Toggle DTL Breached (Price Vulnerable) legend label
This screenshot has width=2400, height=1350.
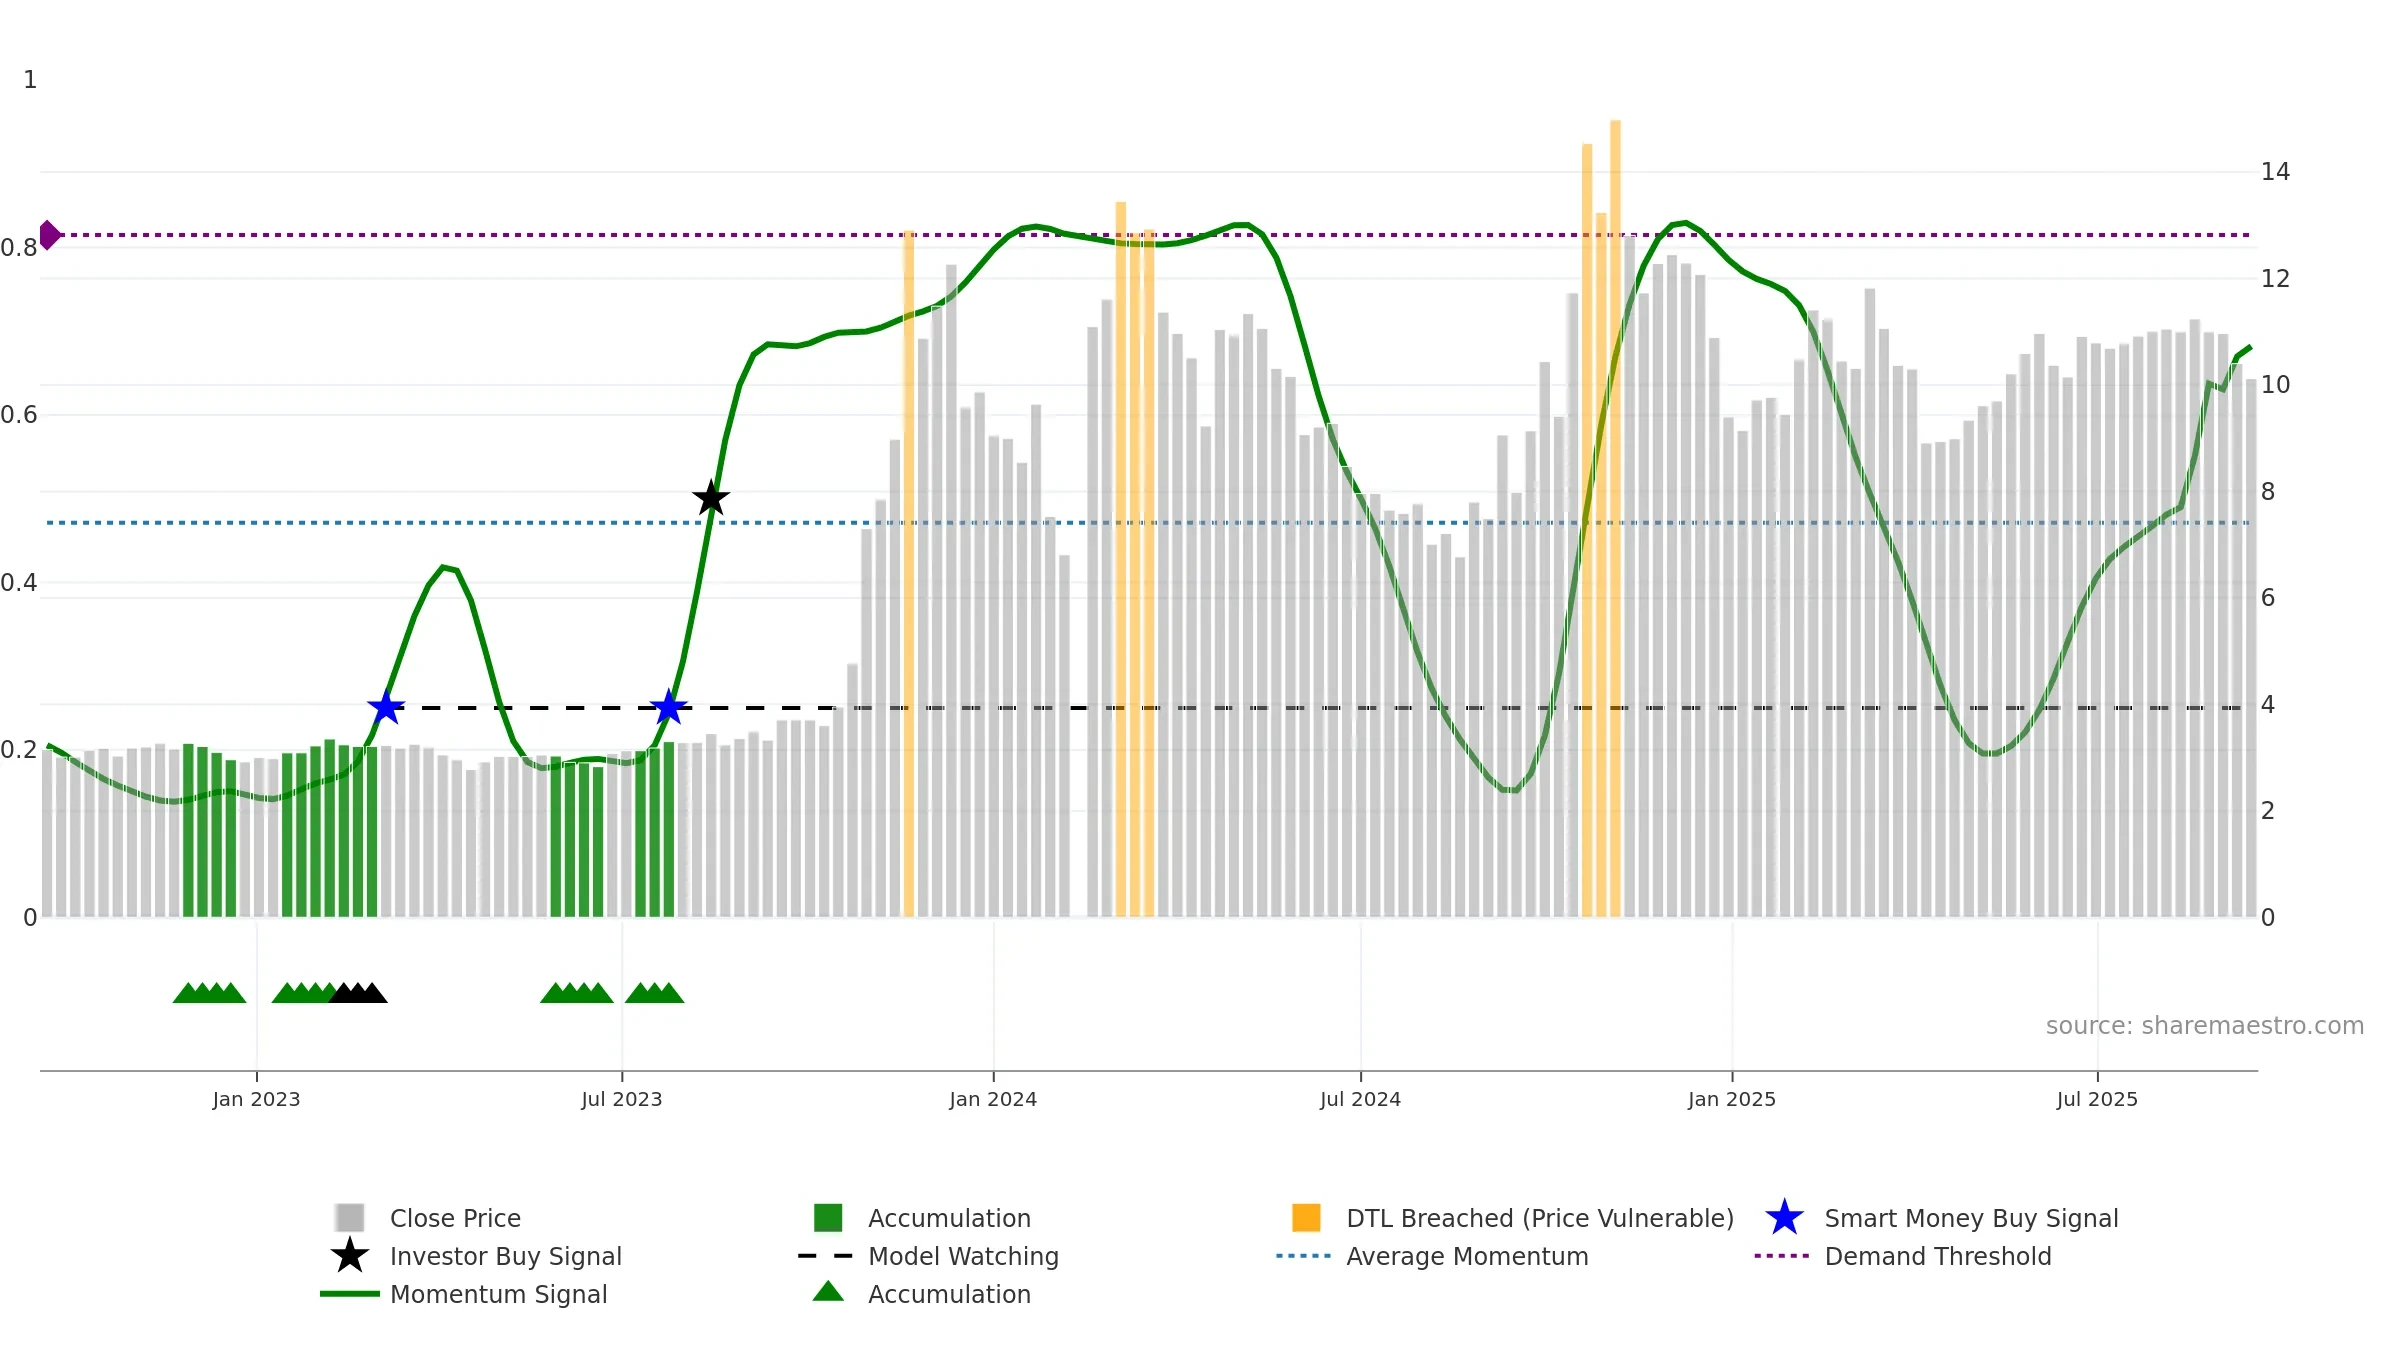coord(1540,1218)
